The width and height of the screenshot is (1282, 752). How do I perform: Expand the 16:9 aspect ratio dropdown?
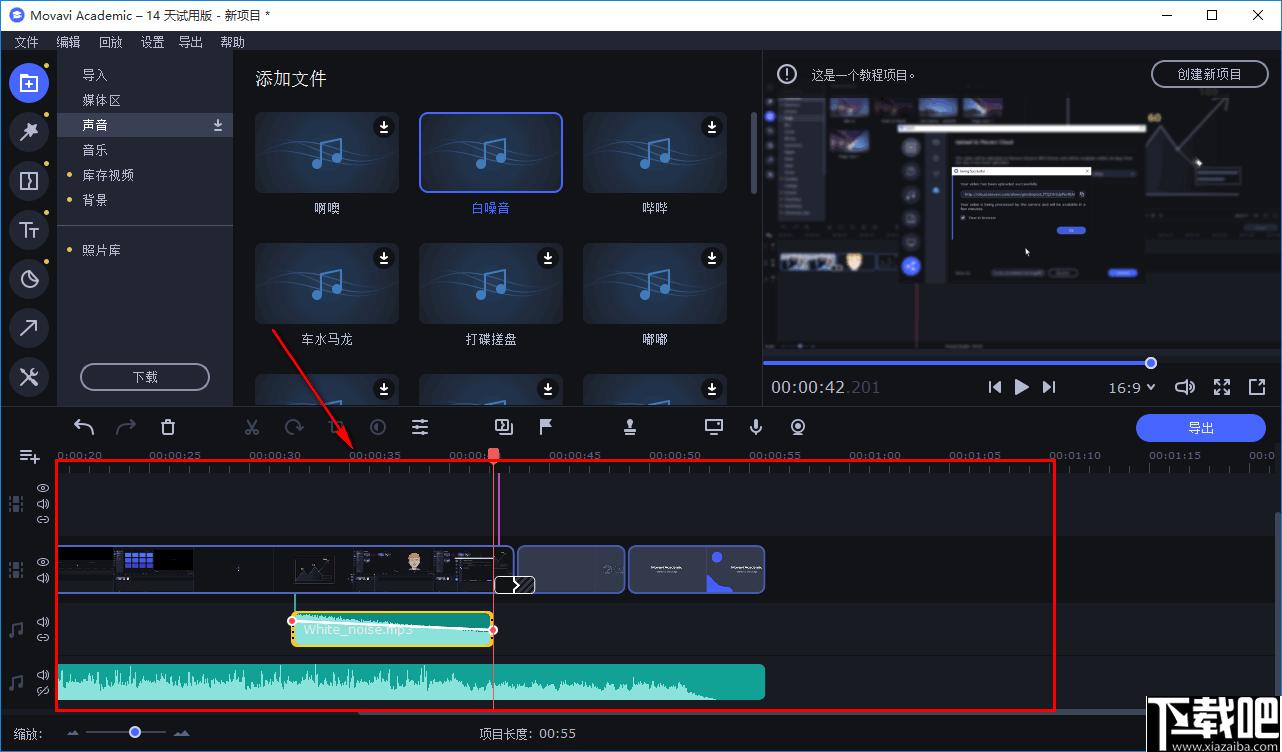pos(1132,387)
